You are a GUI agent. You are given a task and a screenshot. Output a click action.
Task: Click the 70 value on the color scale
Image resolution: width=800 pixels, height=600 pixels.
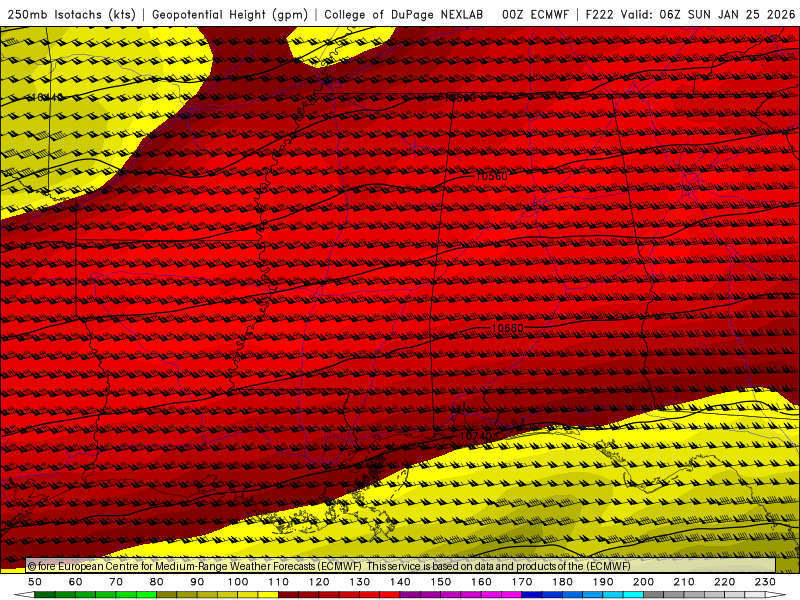pos(116,582)
